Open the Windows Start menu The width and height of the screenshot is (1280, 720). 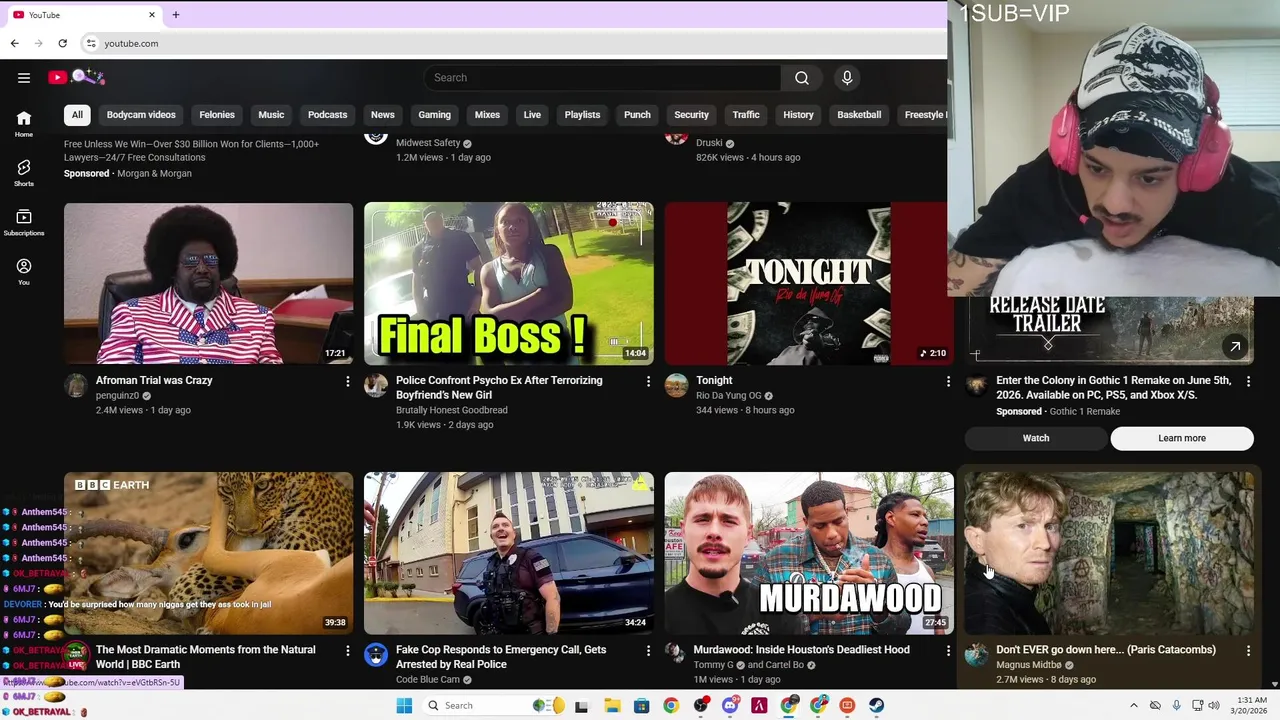click(404, 706)
